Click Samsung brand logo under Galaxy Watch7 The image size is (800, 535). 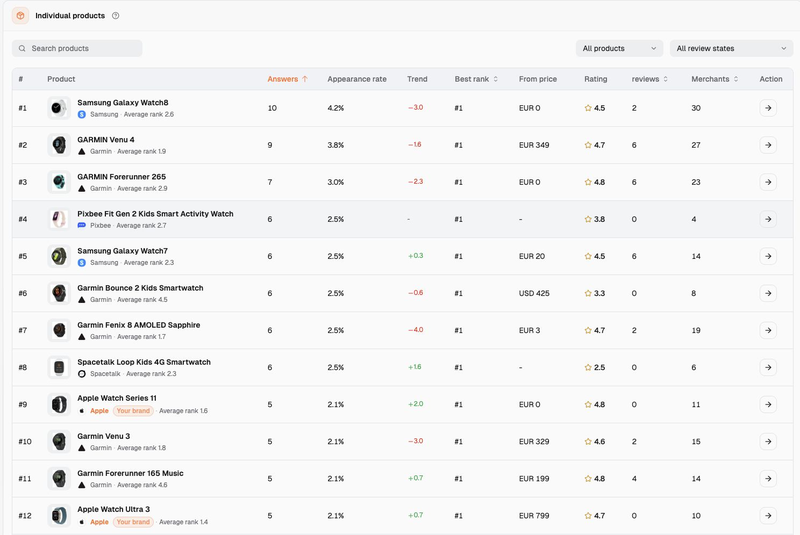tap(82, 263)
